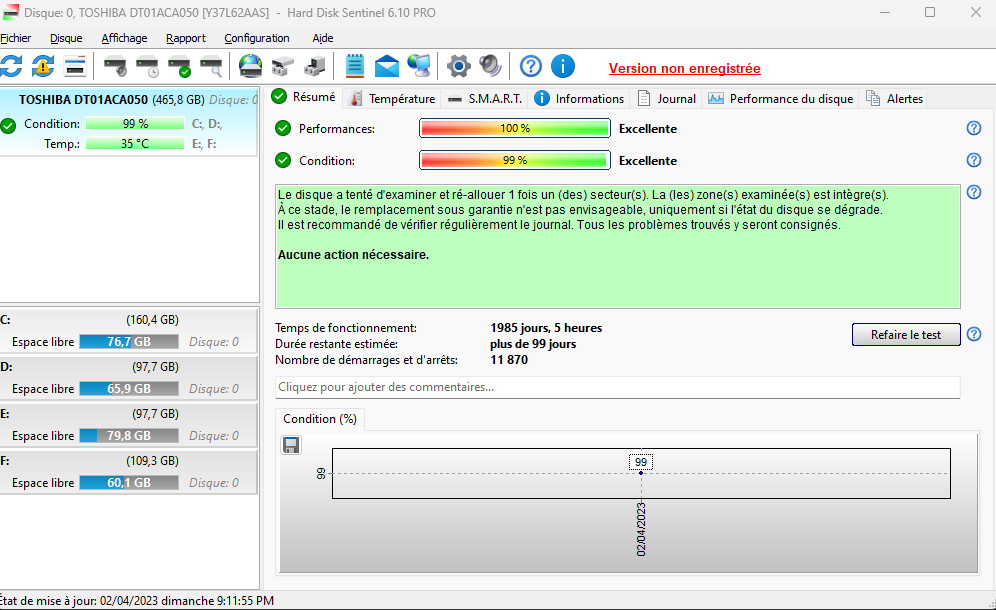The width and height of the screenshot is (996, 610).
Task: Click the drive and computer toolbar icon
Action: click(315, 66)
